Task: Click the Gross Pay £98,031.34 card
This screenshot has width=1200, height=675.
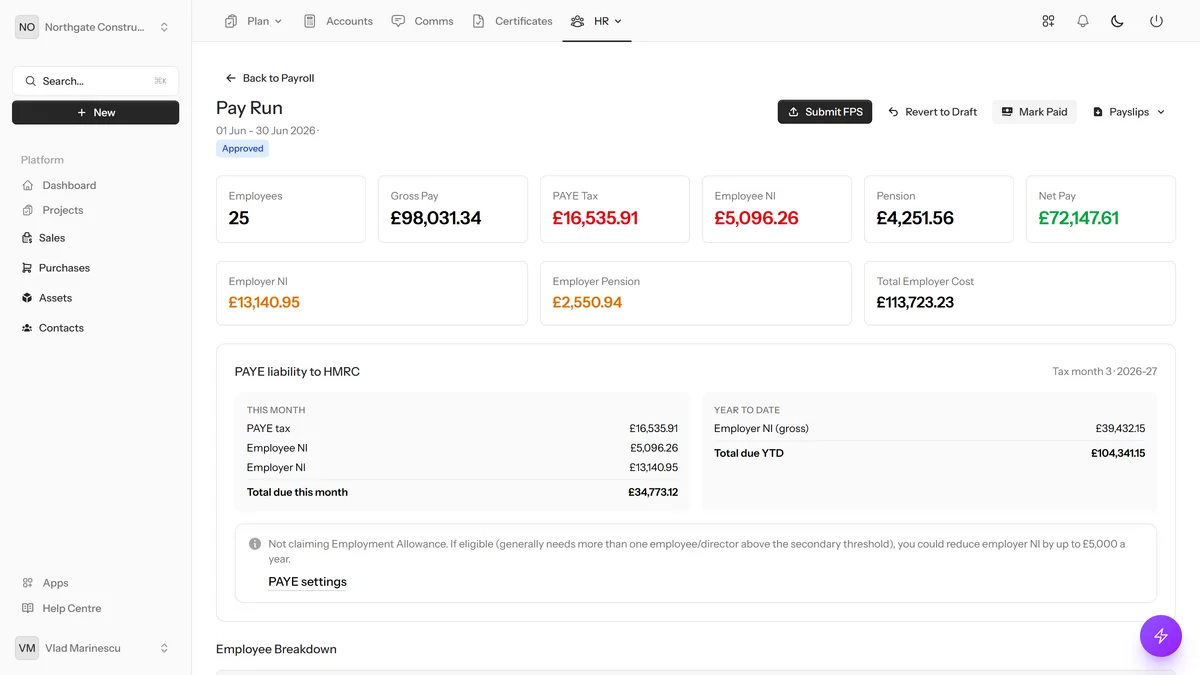Action: pyautogui.click(x=453, y=209)
